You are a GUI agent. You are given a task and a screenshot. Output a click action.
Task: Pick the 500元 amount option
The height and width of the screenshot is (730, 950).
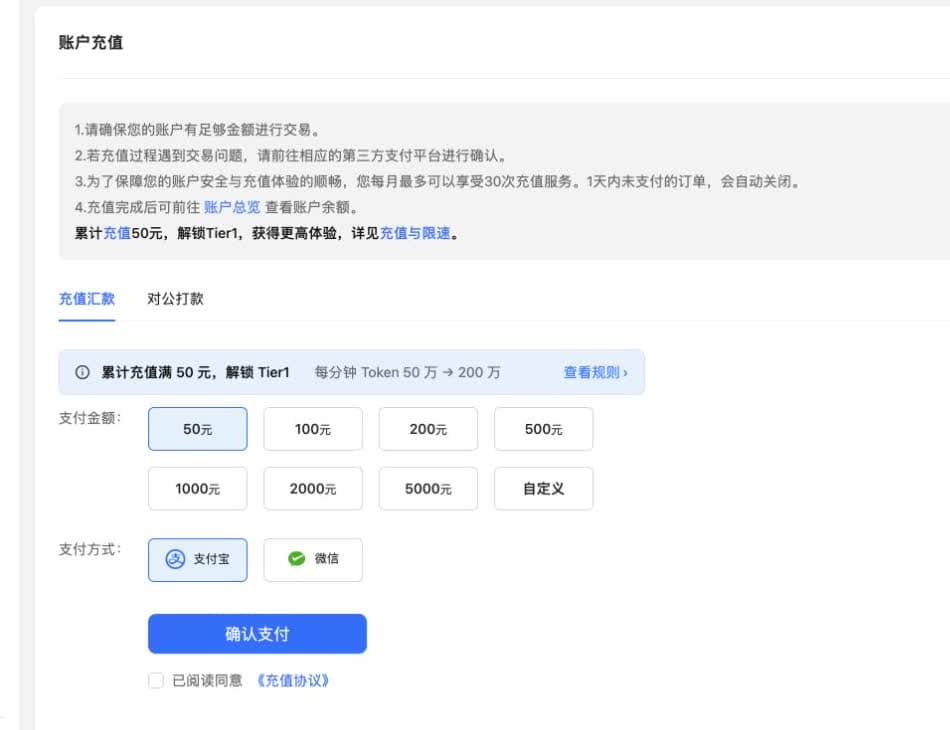543,429
